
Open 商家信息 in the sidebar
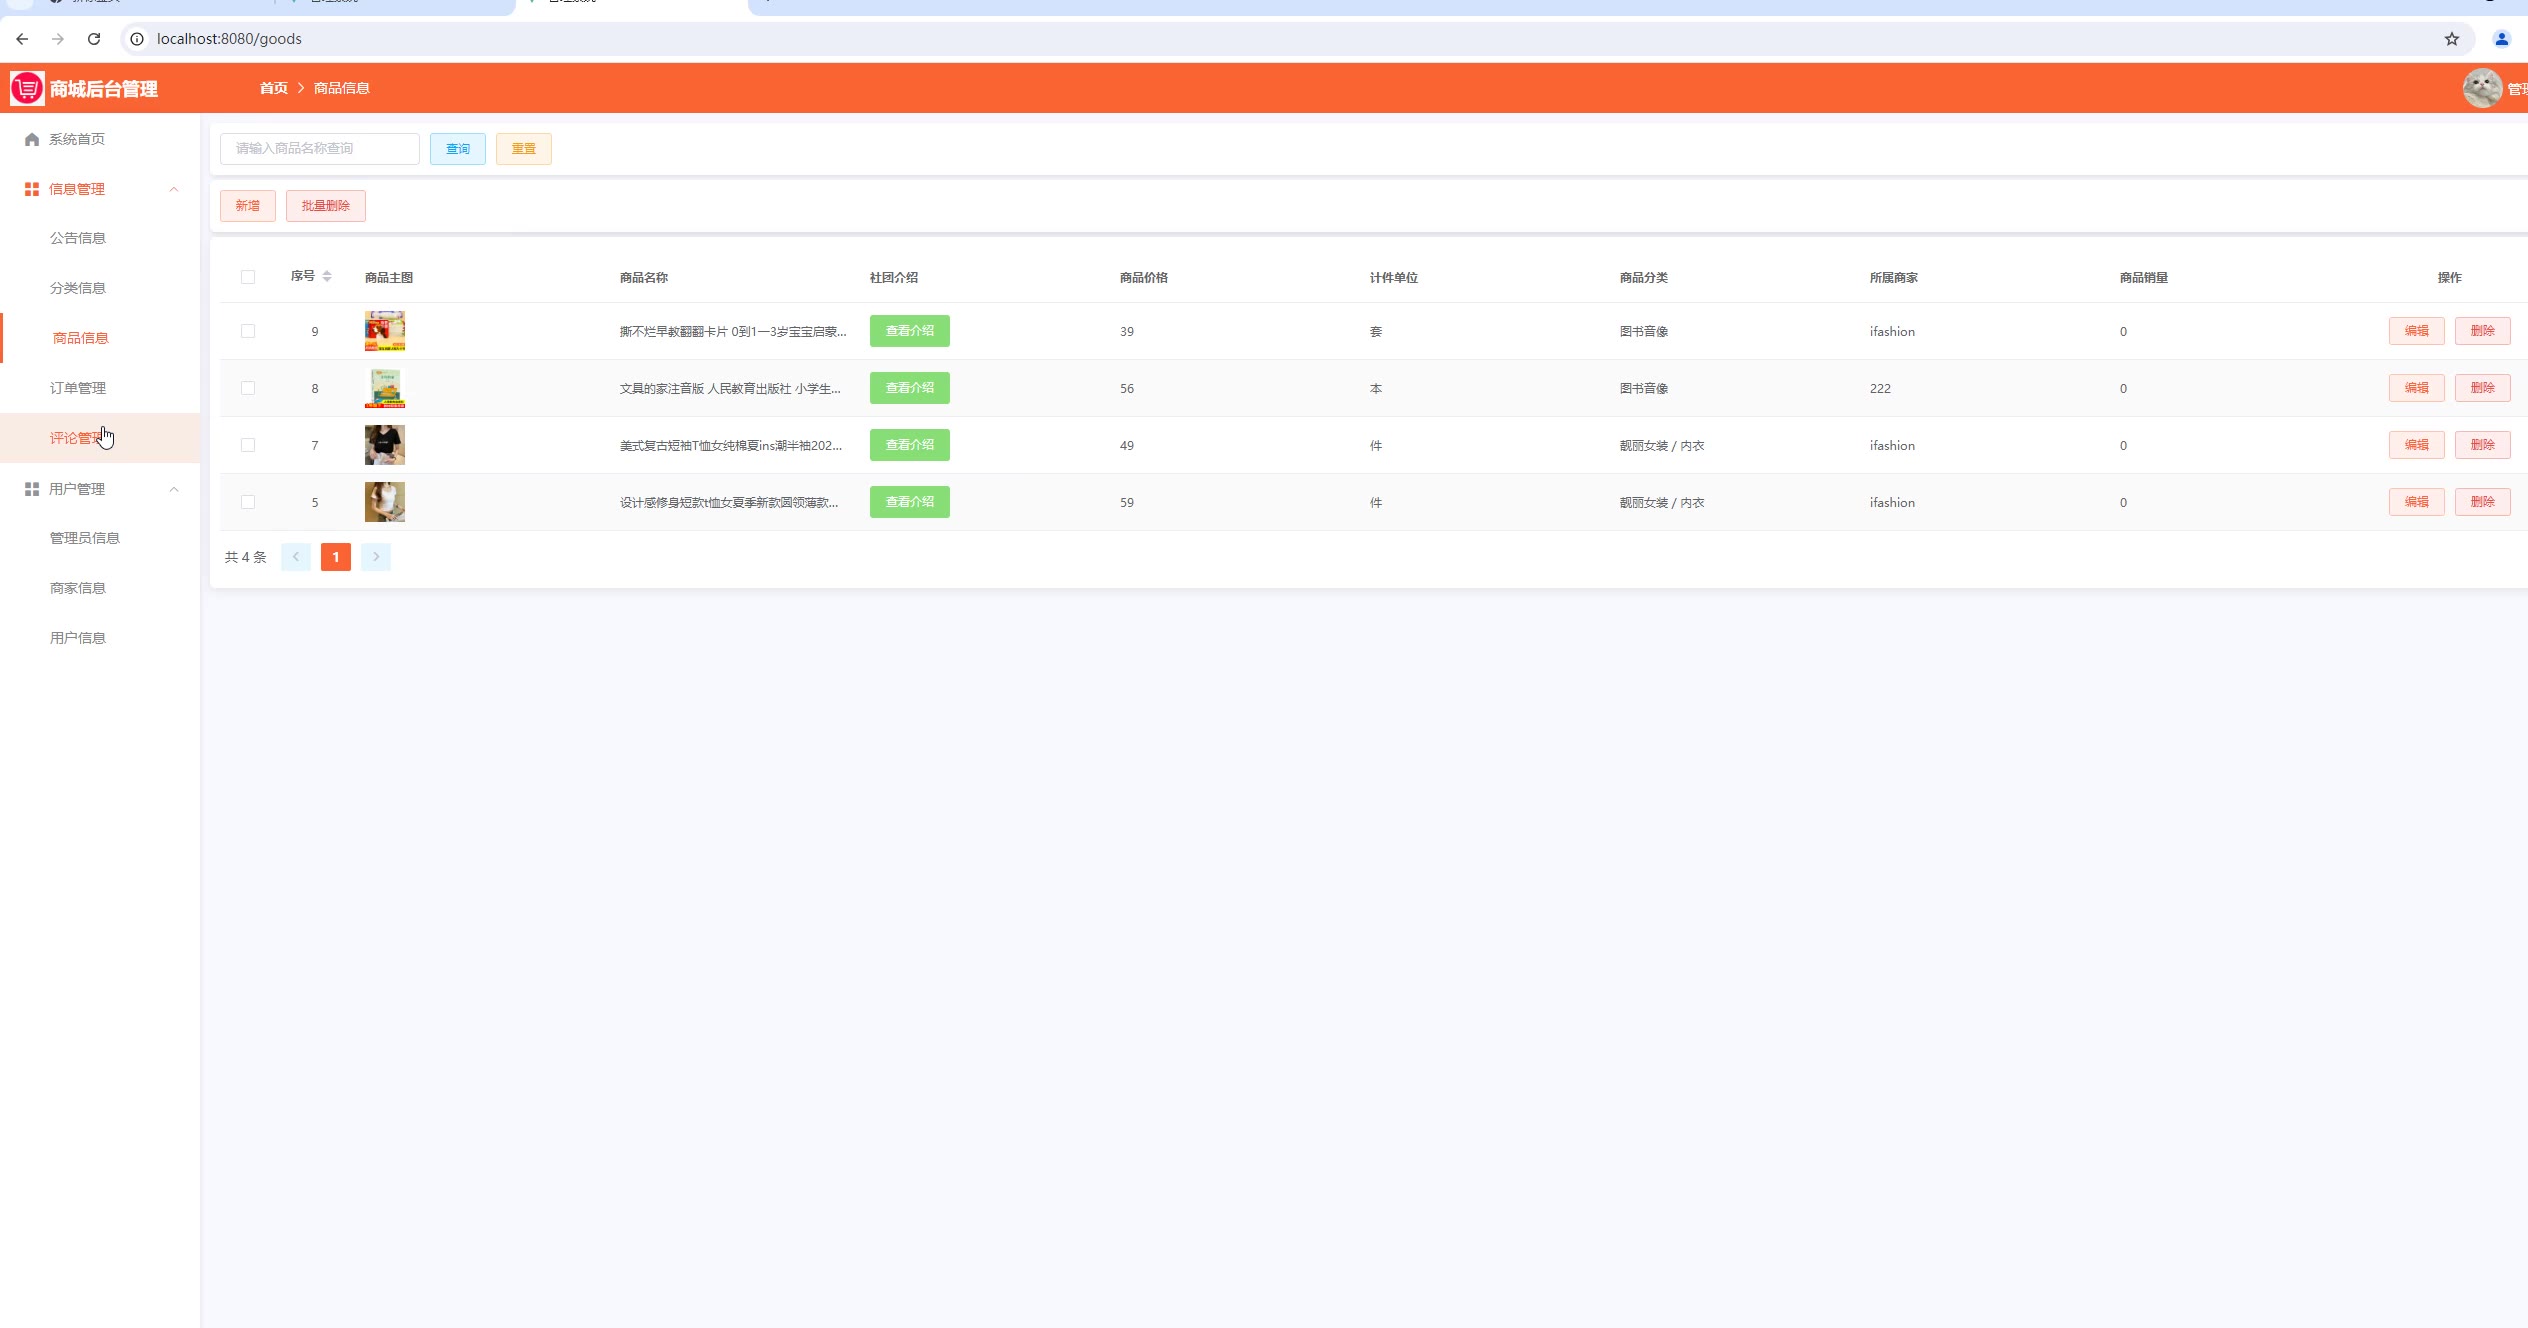pos(78,588)
